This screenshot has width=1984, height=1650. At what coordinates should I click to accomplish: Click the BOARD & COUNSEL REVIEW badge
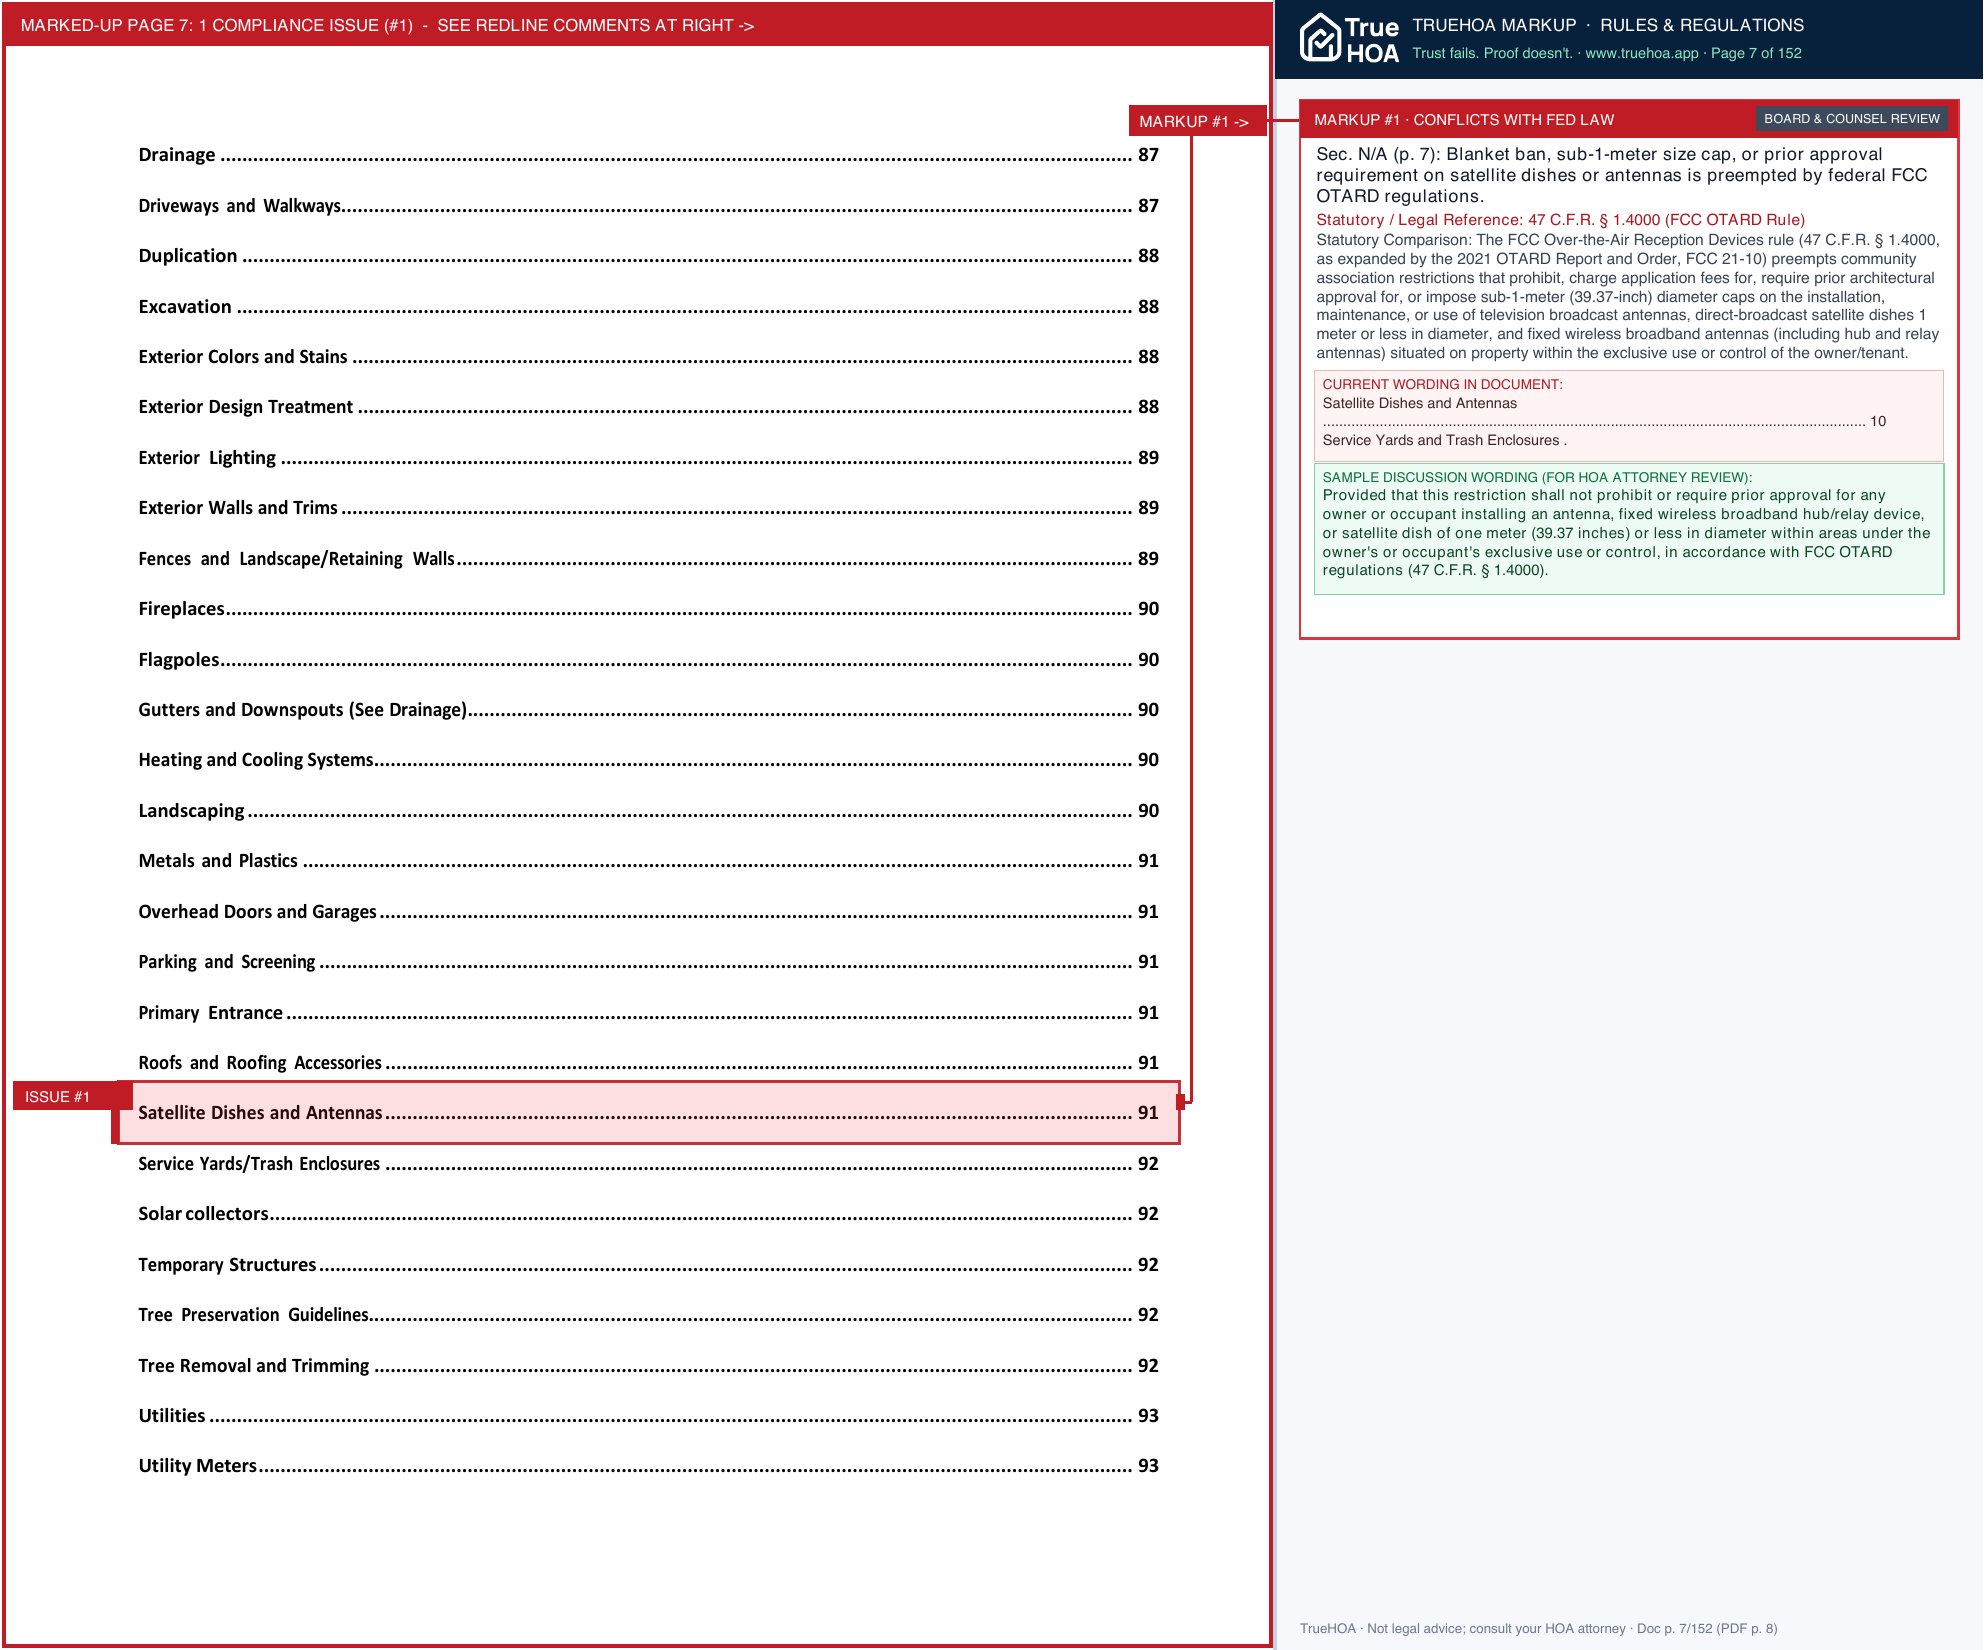[x=1851, y=119]
